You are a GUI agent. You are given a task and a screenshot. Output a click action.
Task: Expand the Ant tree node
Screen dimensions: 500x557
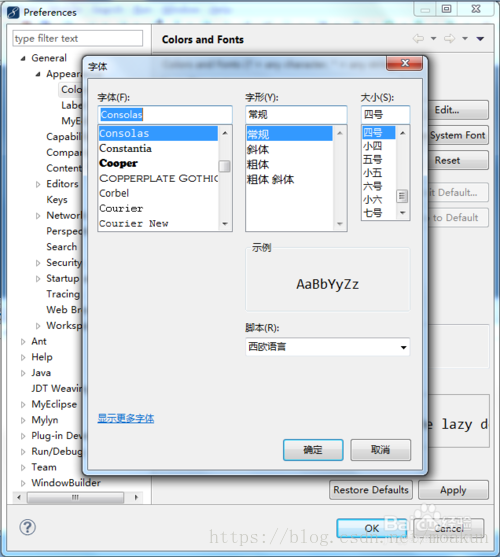(23, 342)
